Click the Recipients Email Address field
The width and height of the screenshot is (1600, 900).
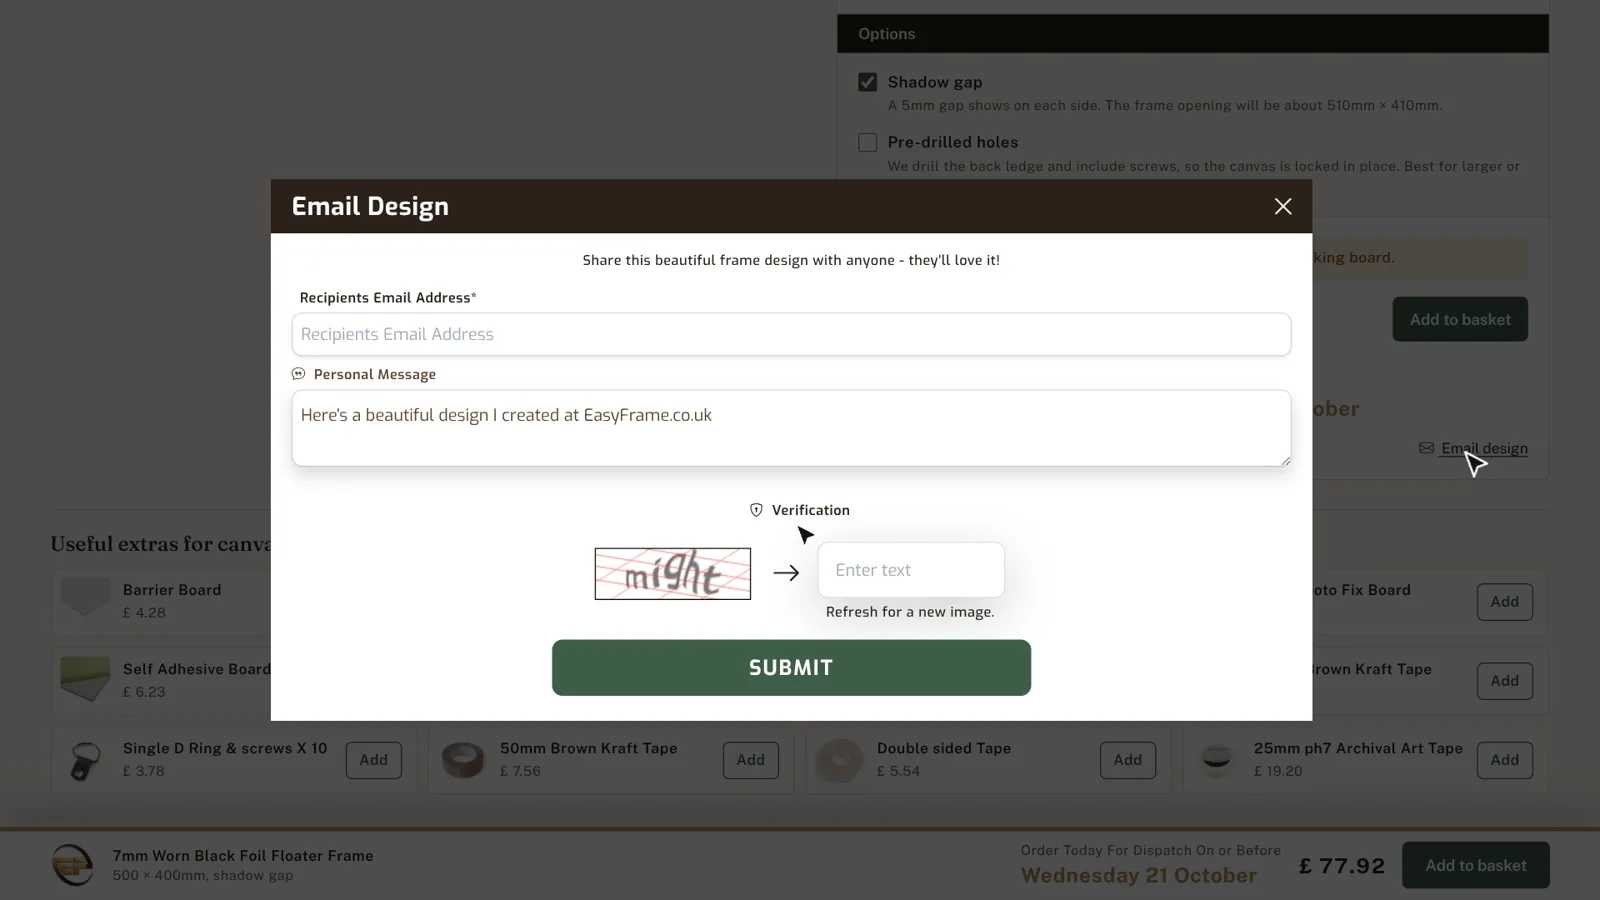791,334
